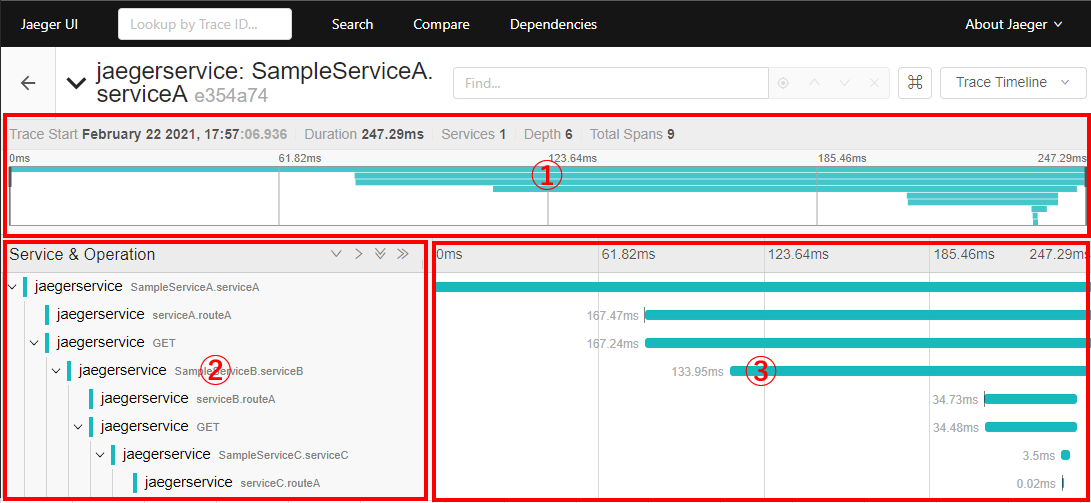Open the Compare page in navbar
The image size is (1091, 503).
[x=441, y=24]
